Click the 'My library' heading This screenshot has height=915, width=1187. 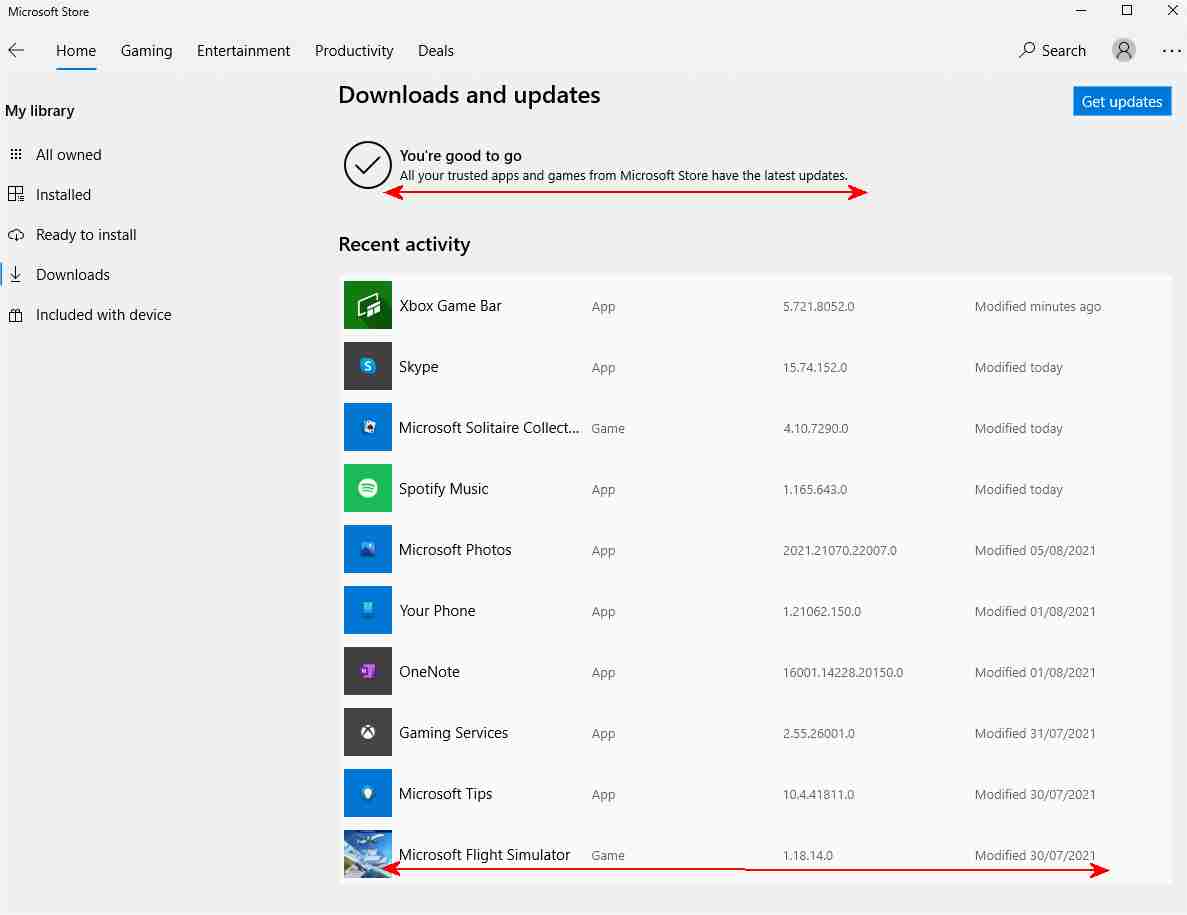39,110
